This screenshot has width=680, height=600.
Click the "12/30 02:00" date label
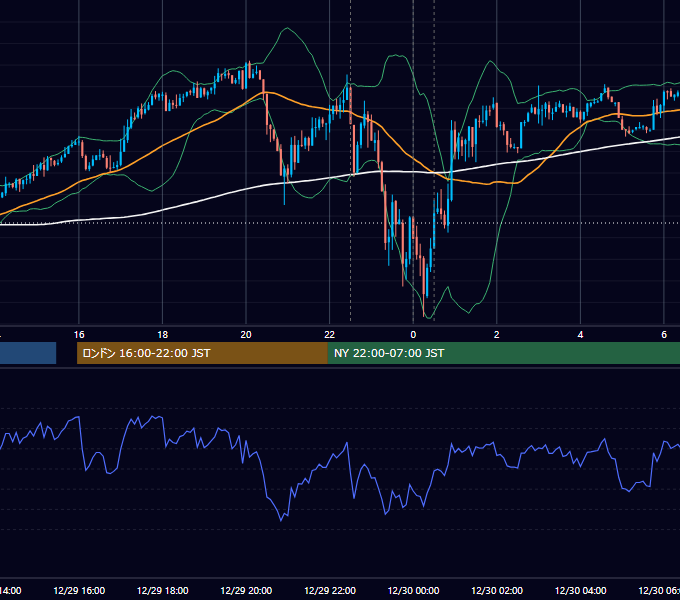tap(497, 590)
